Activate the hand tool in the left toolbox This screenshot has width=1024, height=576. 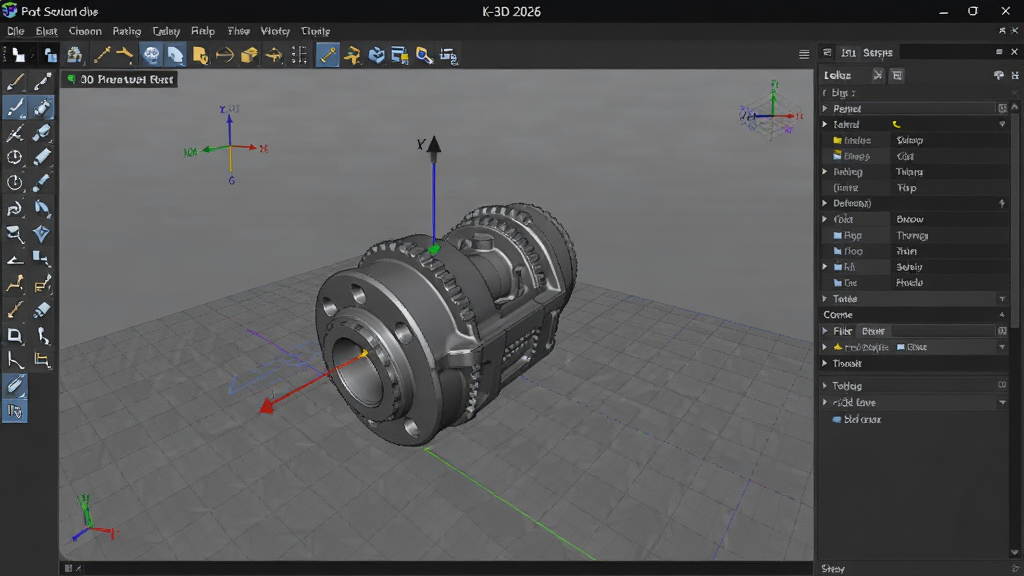14,411
